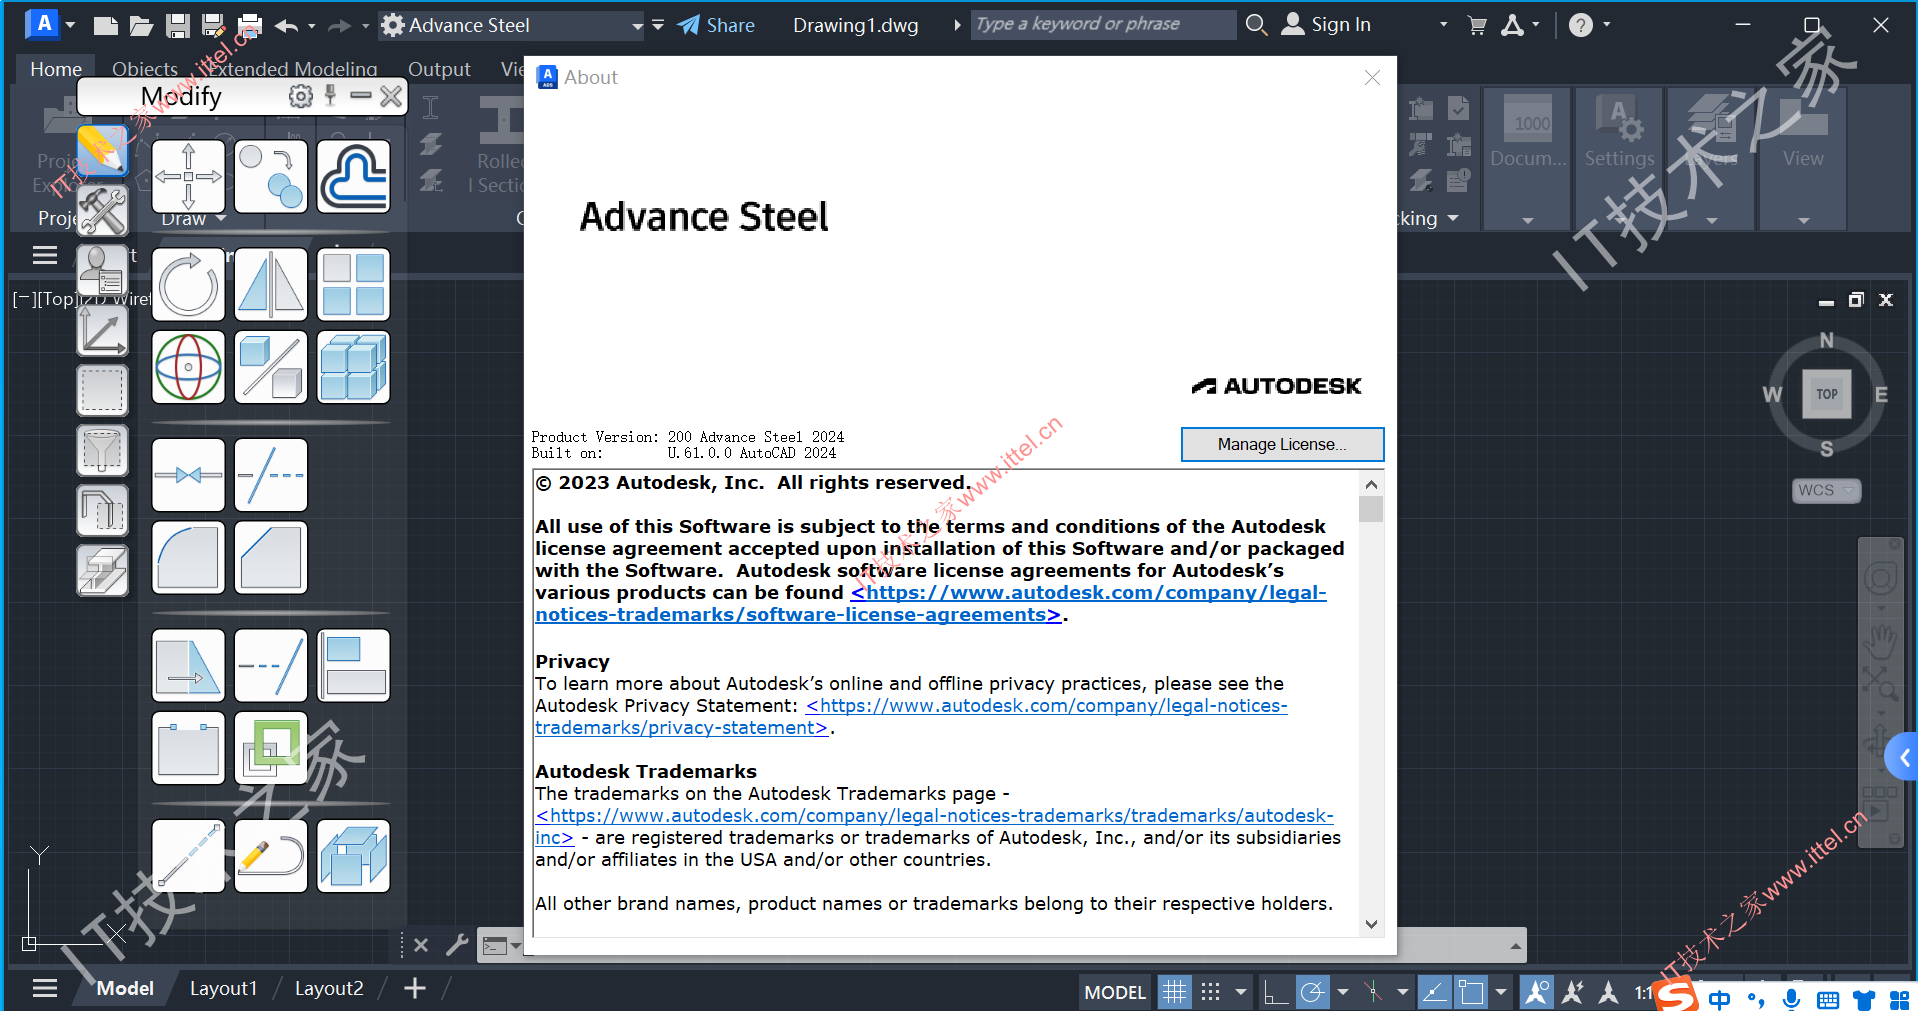1918x1011 pixels.
Task: Open the Autodesk App Store cart icon
Action: tap(1477, 25)
